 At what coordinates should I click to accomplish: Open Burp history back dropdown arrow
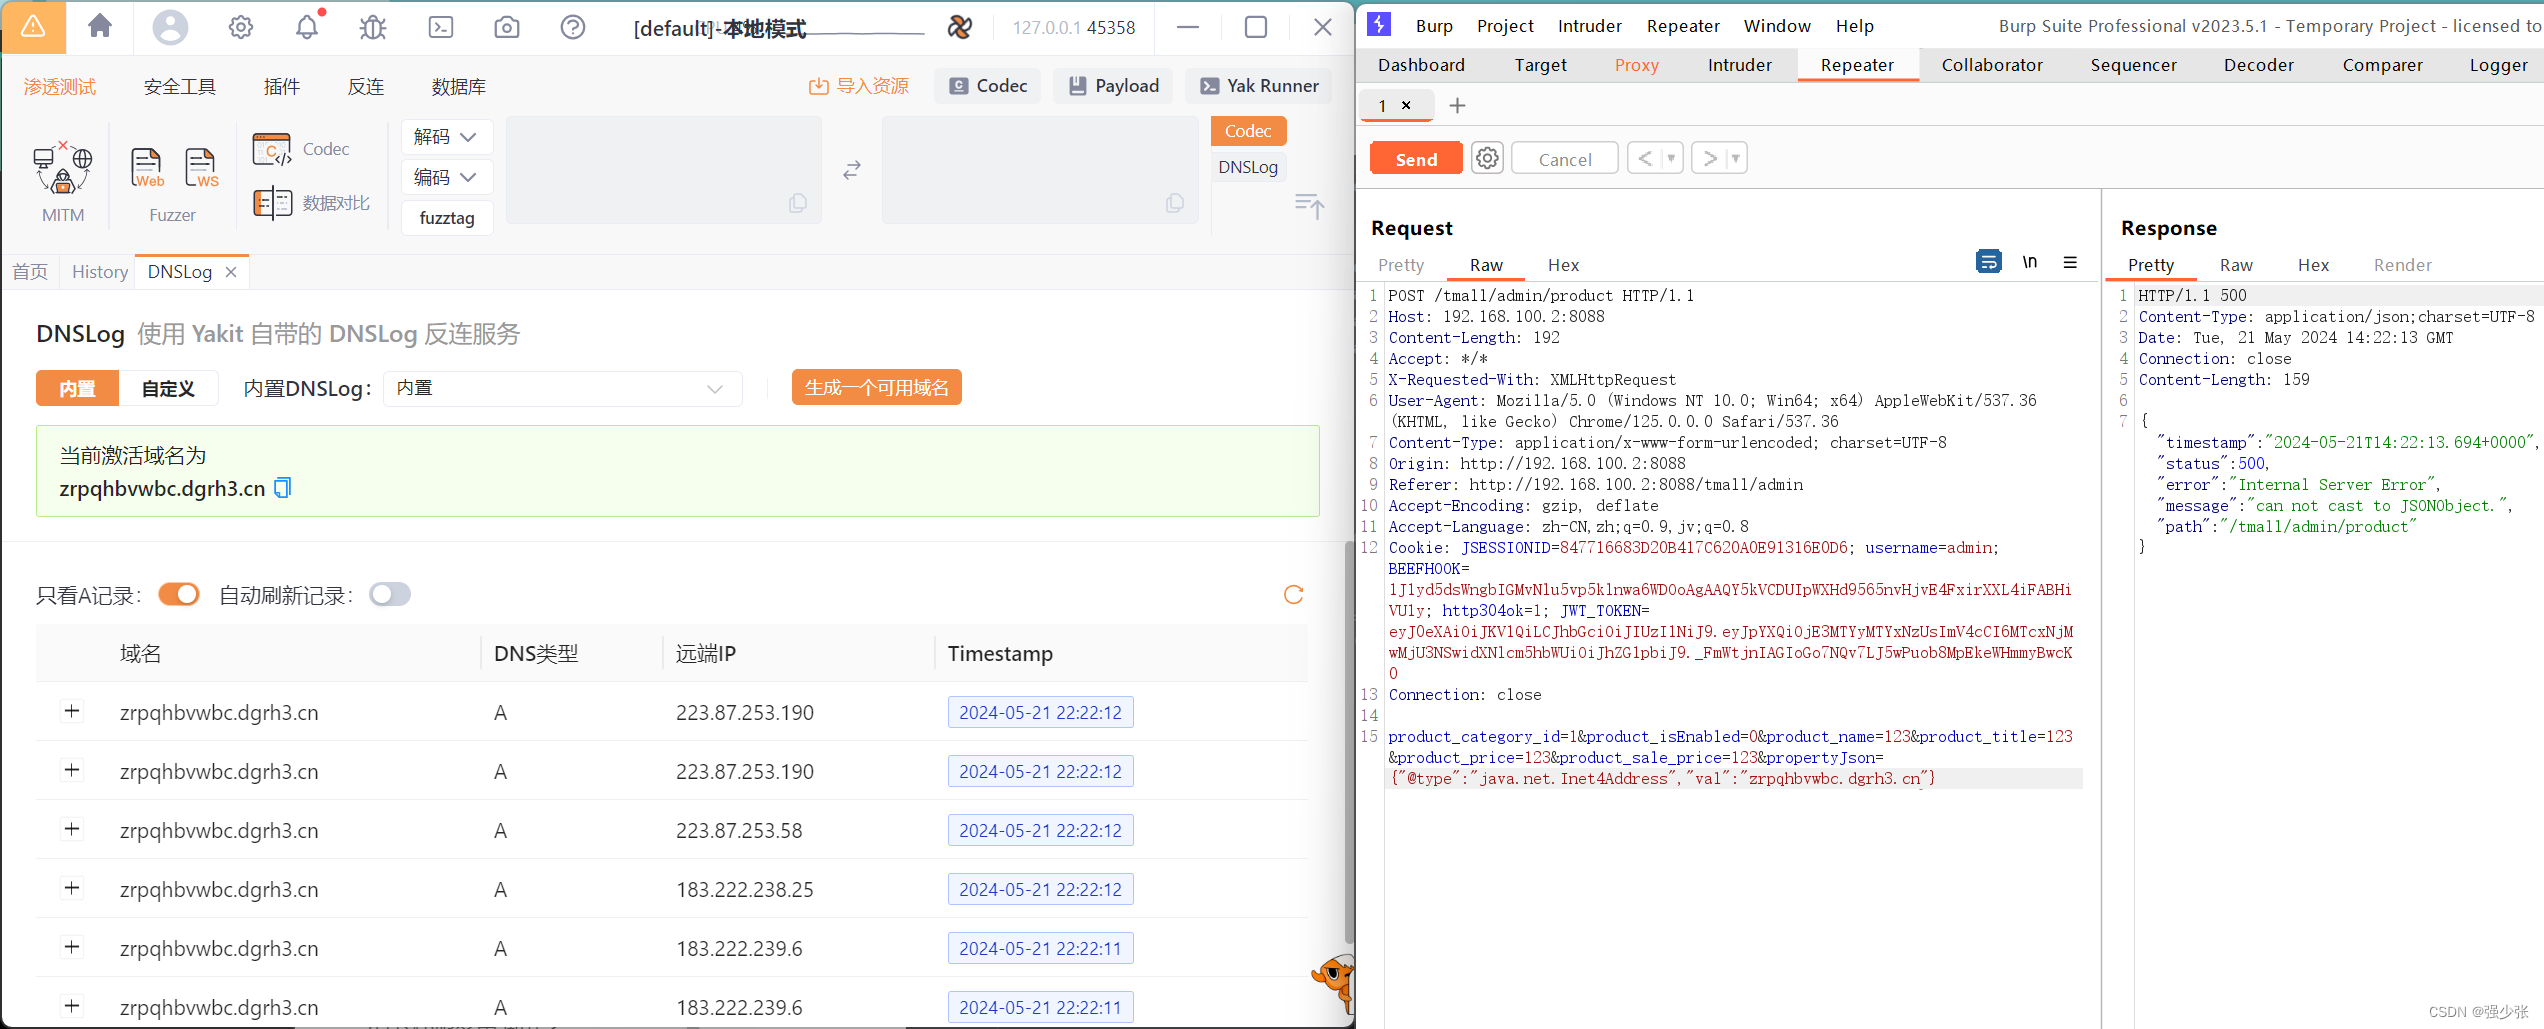(1671, 158)
